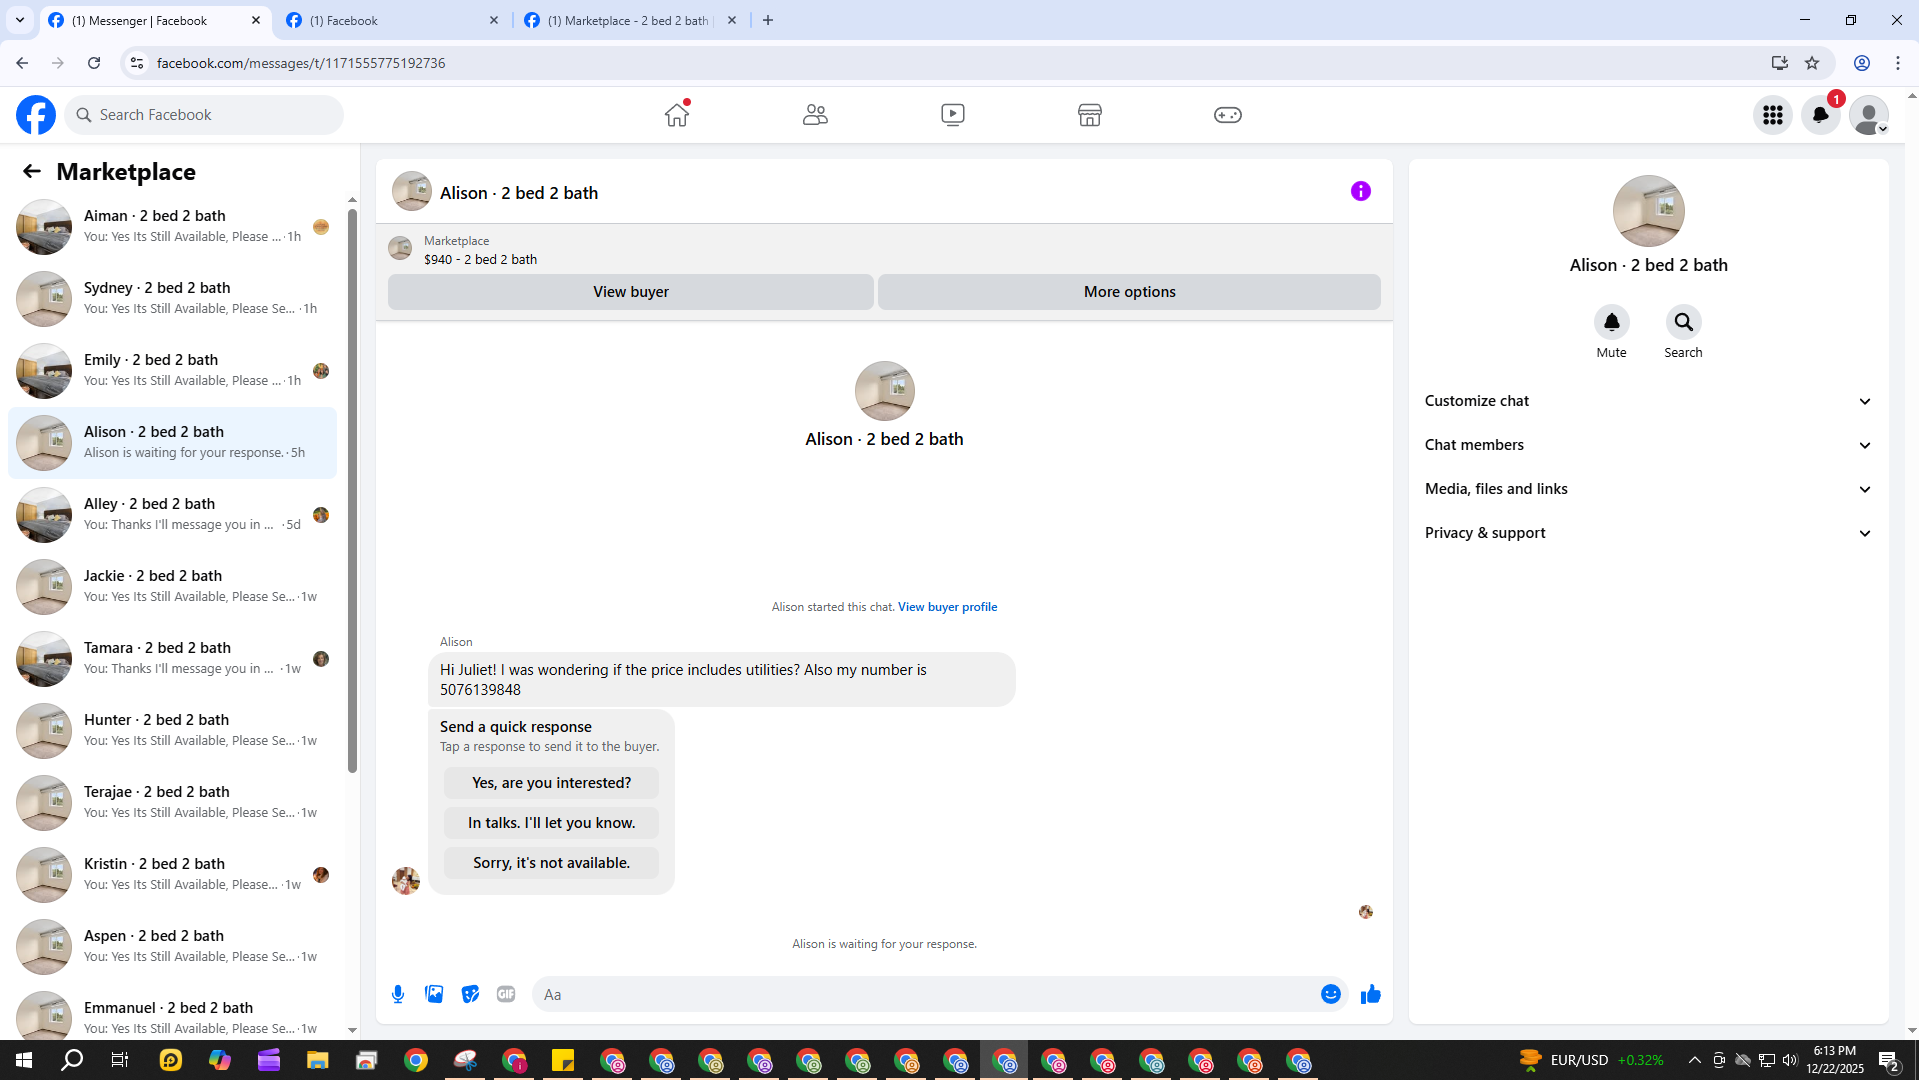The height and width of the screenshot is (1080, 1919).
Task: Click the View buyer button
Action: click(x=631, y=292)
